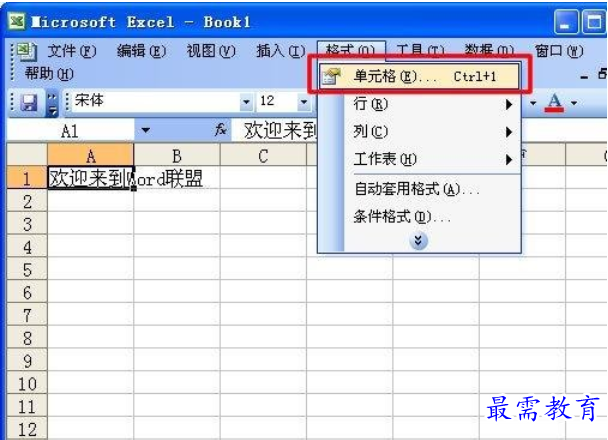This screenshot has height=440, width=608.
Task: Select row 1 header
Action: (27, 178)
